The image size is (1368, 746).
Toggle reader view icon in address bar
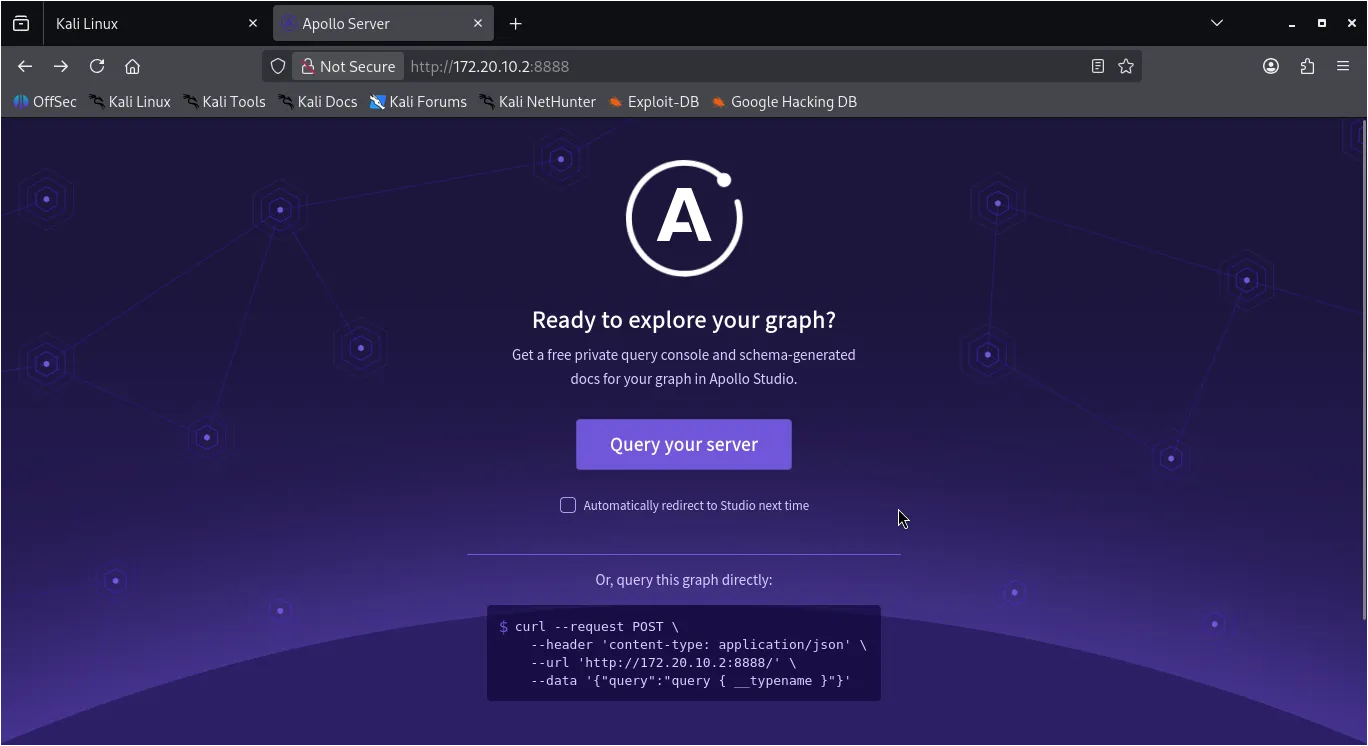coord(1098,66)
